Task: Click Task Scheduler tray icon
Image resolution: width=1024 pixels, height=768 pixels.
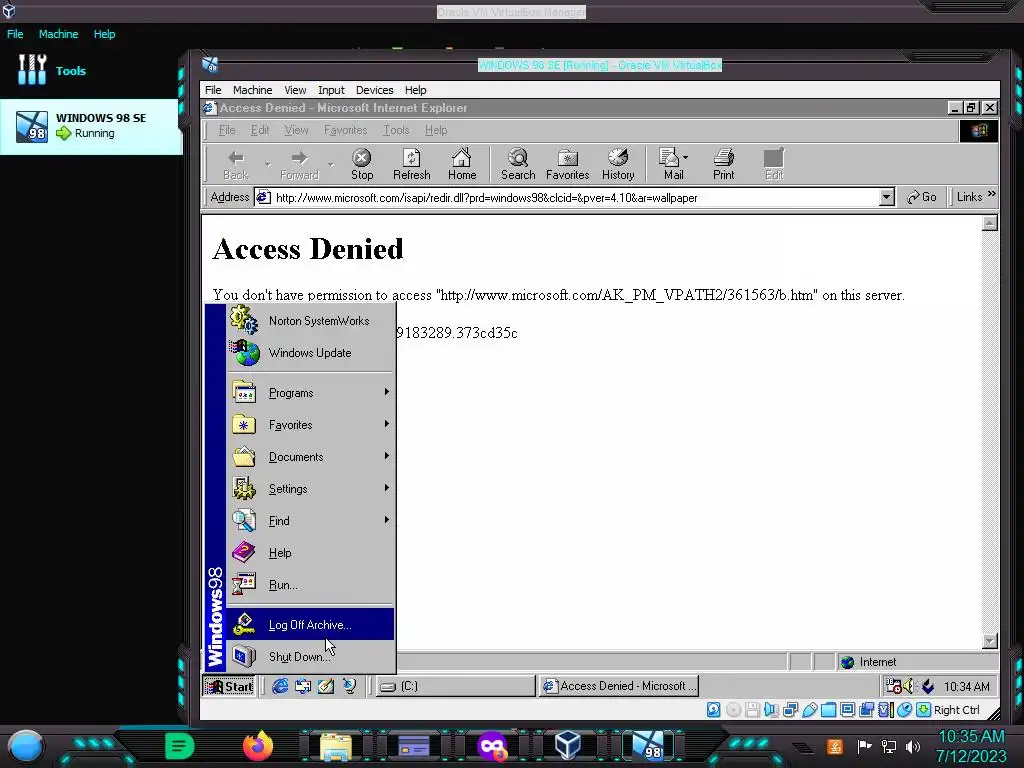Action: [893, 686]
